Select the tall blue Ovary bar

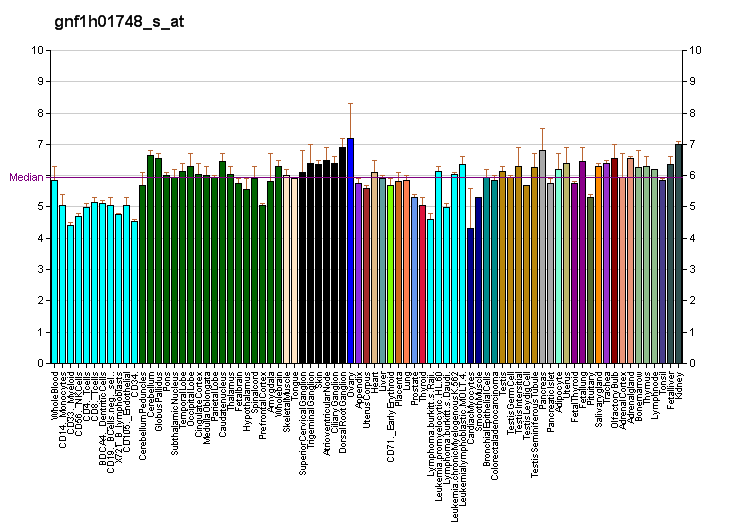[x=350, y=250]
